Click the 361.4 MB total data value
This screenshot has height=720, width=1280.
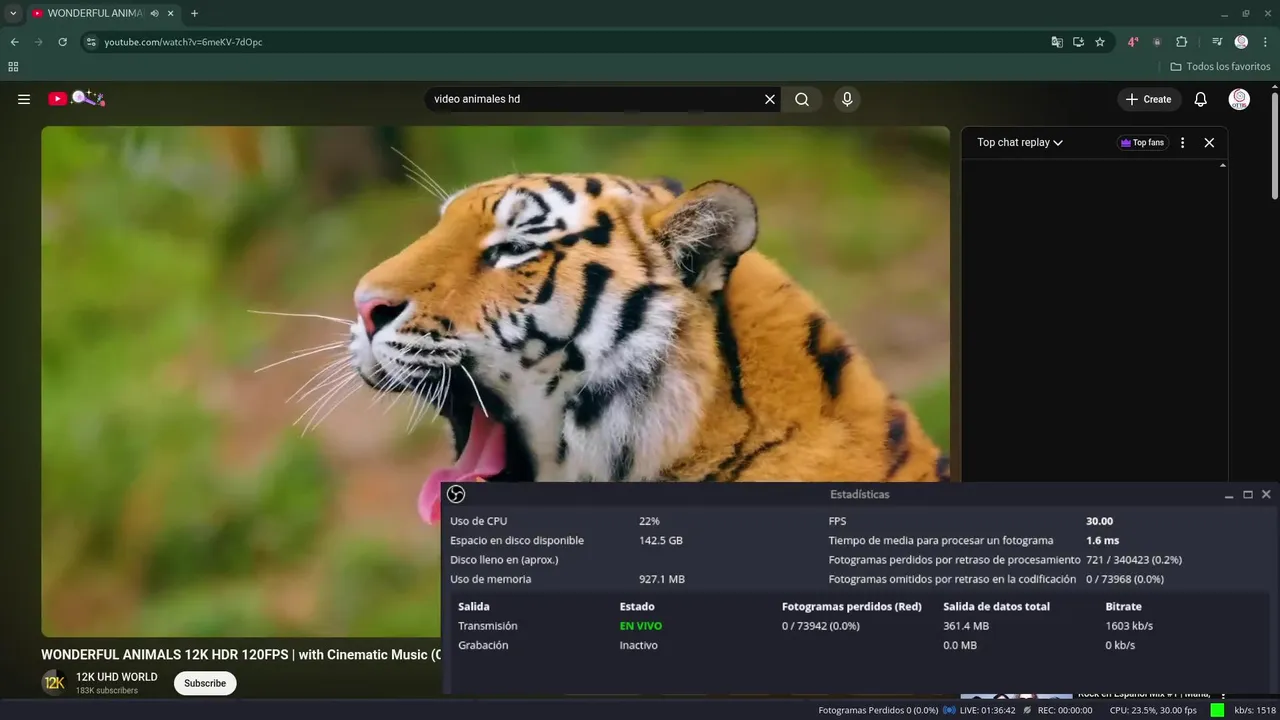point(965,626)
